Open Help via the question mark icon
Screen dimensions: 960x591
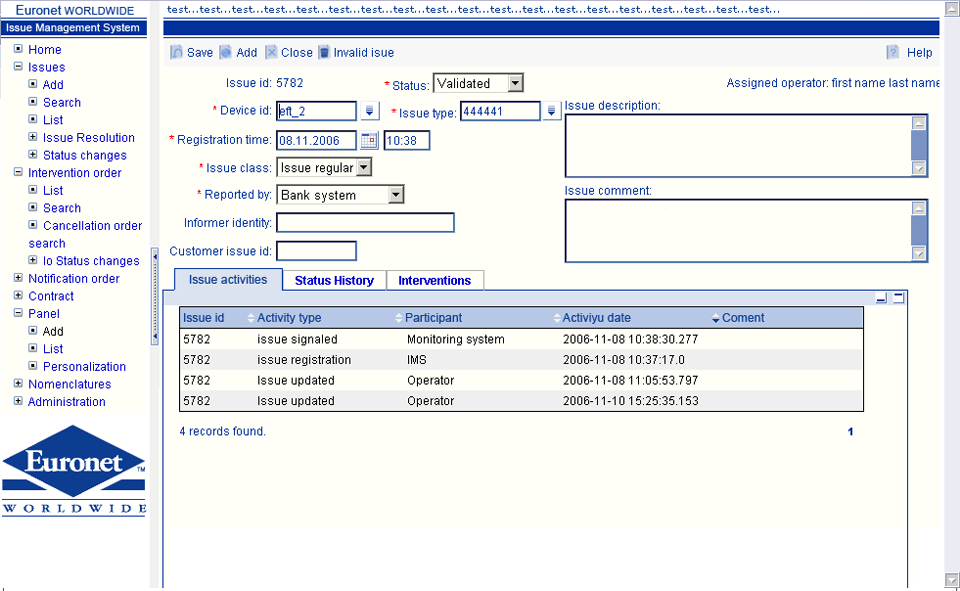coord(893,53)
